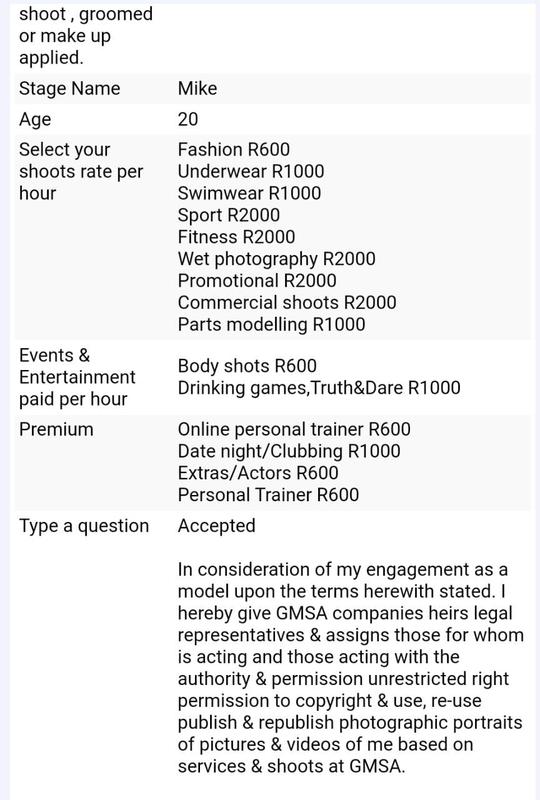Click the Type a question label

tap(84, 527)
